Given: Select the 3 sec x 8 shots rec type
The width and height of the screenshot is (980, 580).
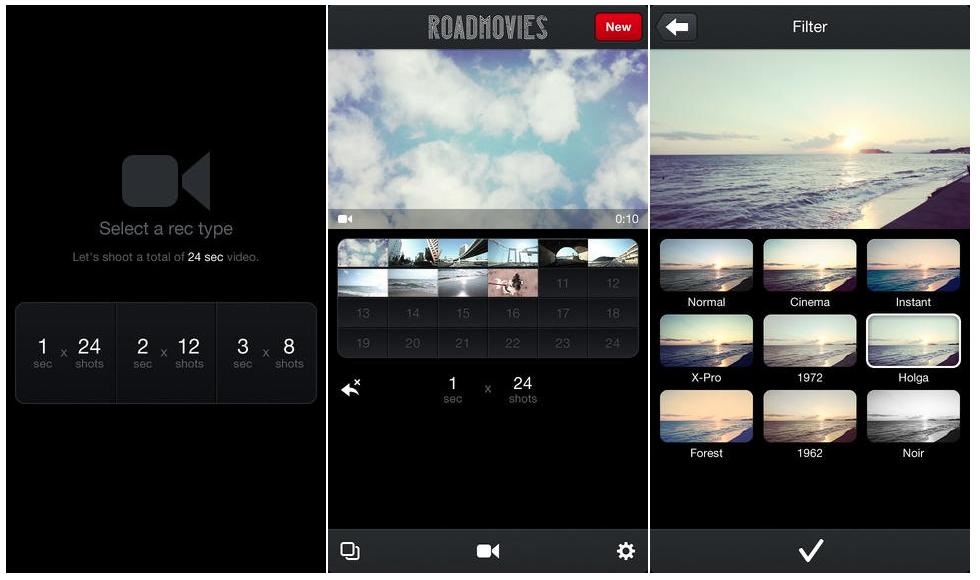Looking at the screenshot, I should point(266,352).
